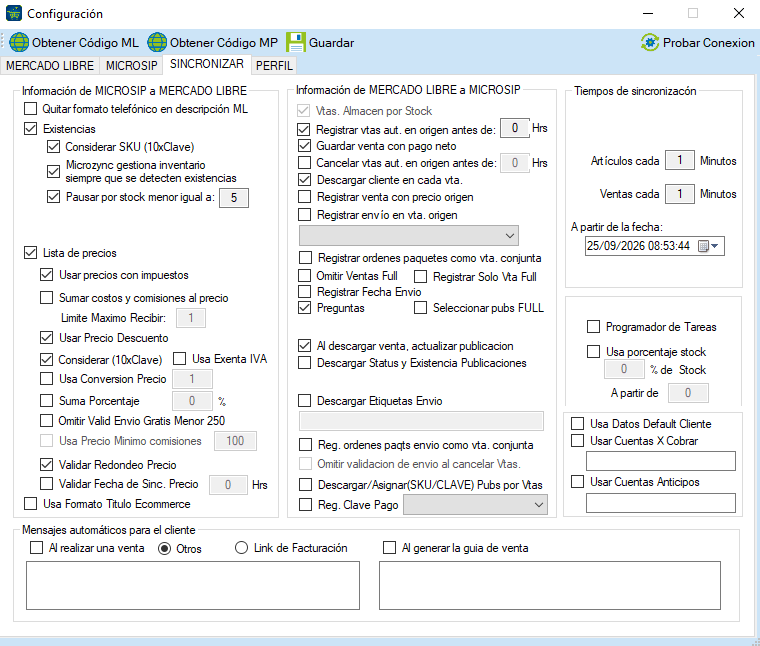Uncheck Descargar cliente en cada vta.

pos(304,180)
